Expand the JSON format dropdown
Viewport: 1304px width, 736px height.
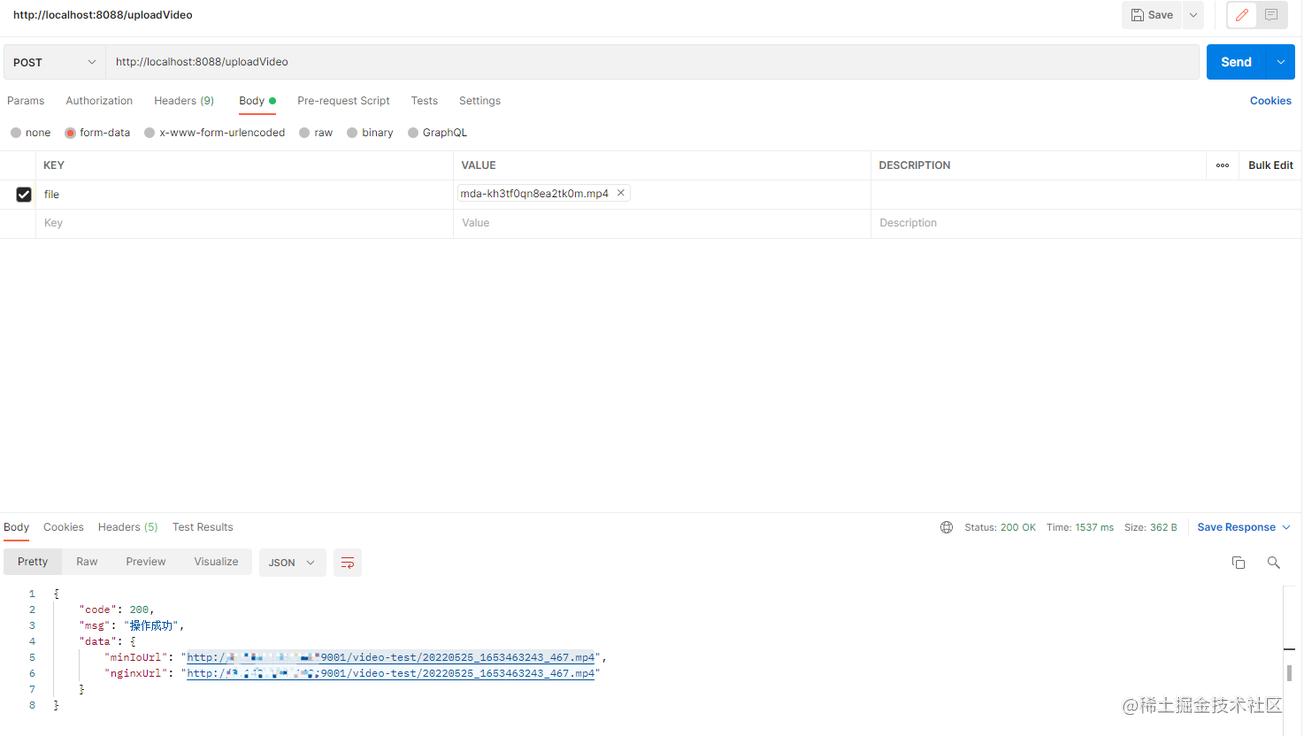pos(291,563)
